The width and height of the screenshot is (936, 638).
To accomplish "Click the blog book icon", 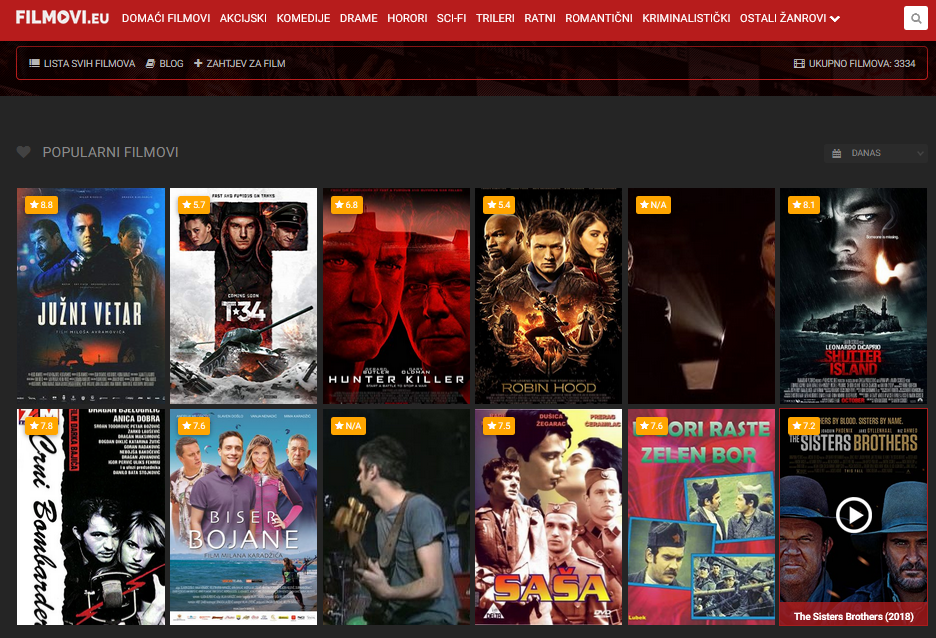I will pyautogui.click(x=150, y=63).
